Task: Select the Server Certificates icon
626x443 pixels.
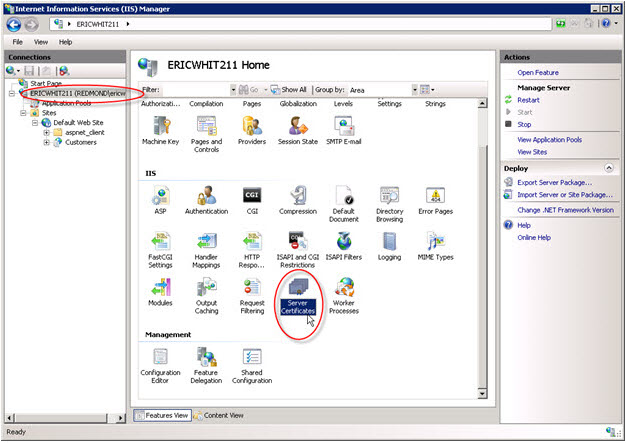Action: pyautogui.click(x=298, y=296)
